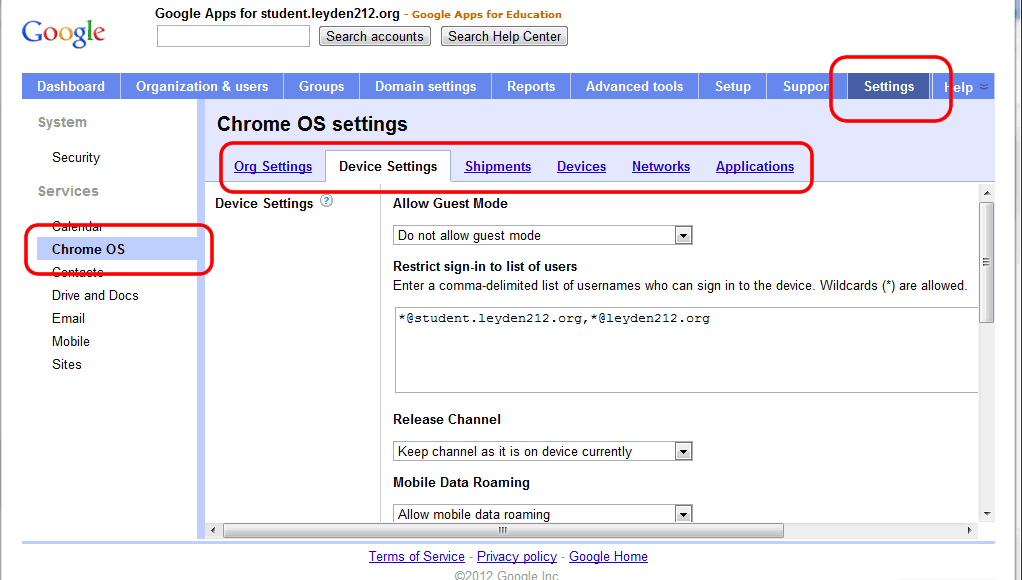View the Reports tab
1022x580 pixels.
[x=531, y=86]
